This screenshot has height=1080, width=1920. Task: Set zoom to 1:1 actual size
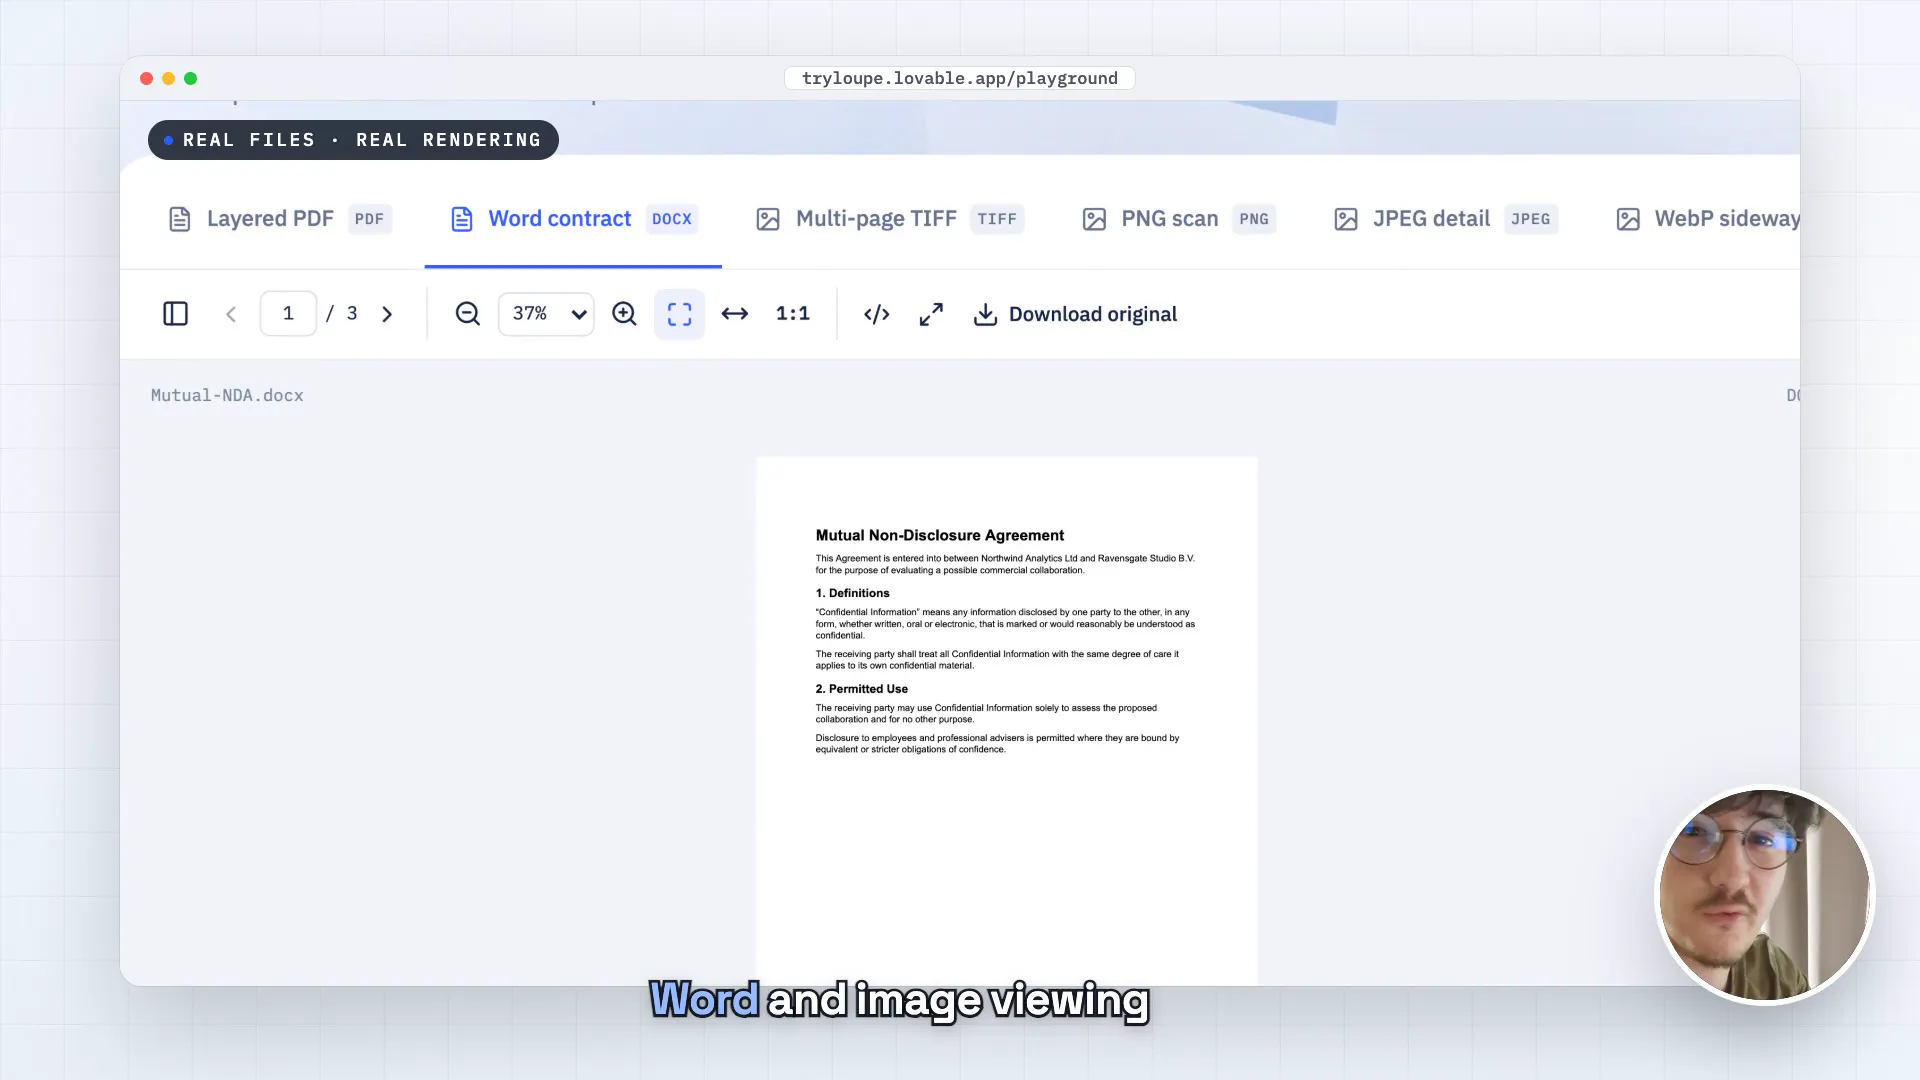tap(793, 314)
